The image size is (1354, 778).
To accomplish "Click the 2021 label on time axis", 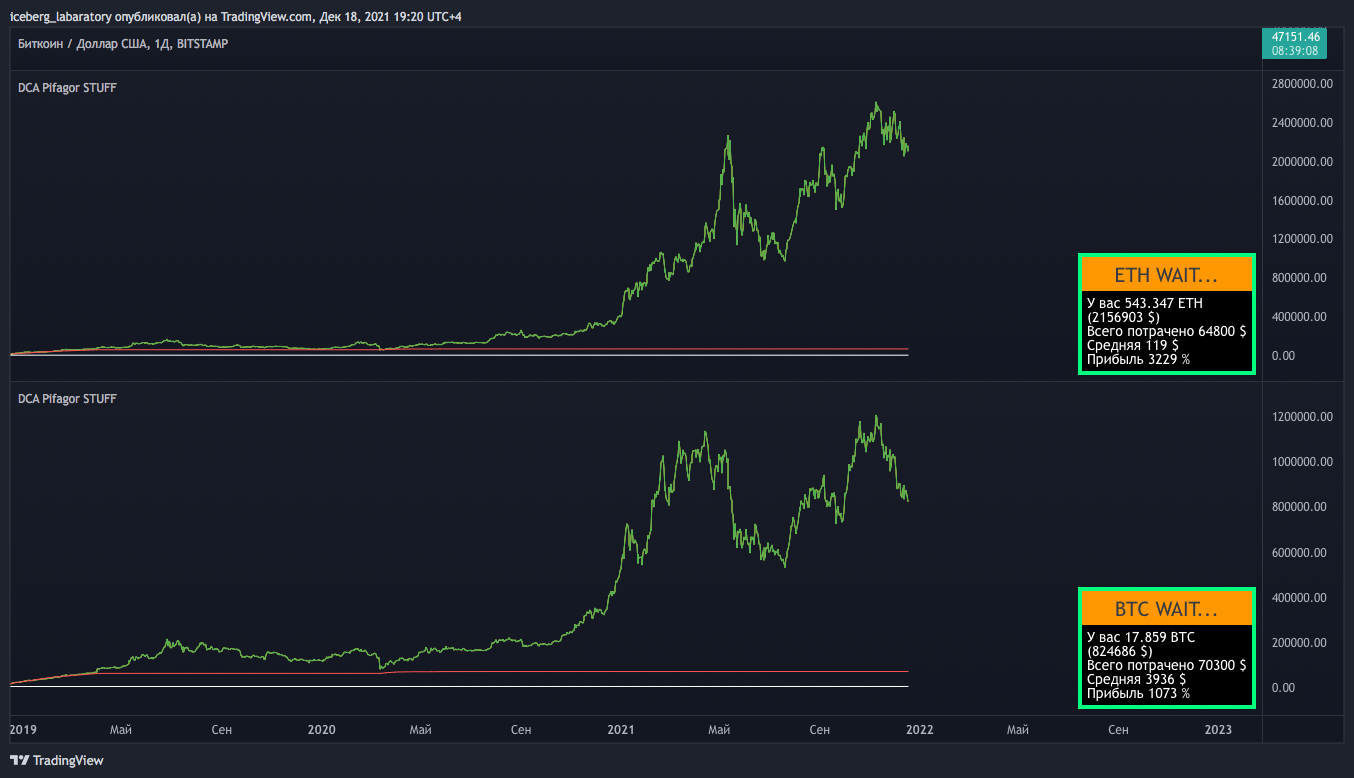I will [x=621, y=730].
